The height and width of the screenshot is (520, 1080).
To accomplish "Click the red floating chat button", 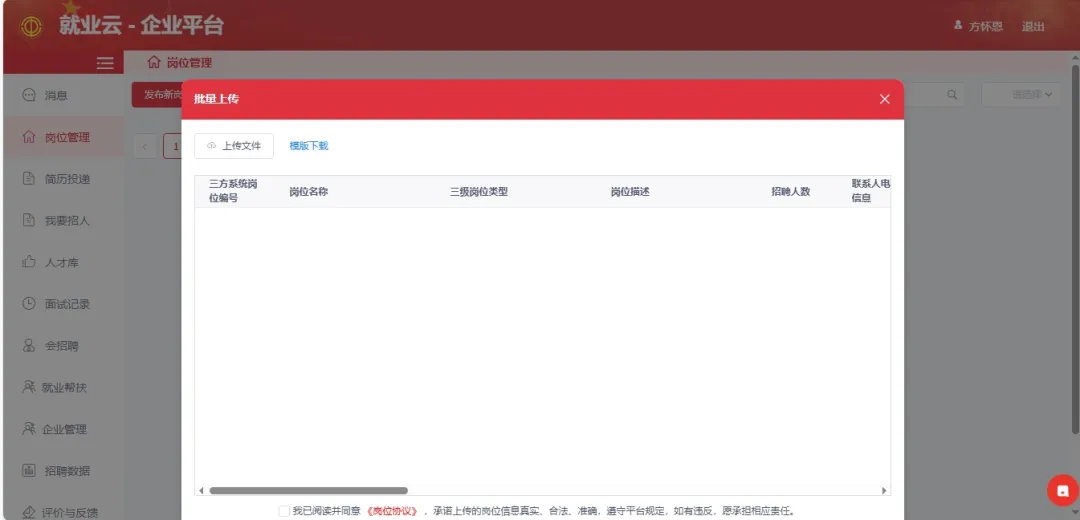I will coord(1063,490).
